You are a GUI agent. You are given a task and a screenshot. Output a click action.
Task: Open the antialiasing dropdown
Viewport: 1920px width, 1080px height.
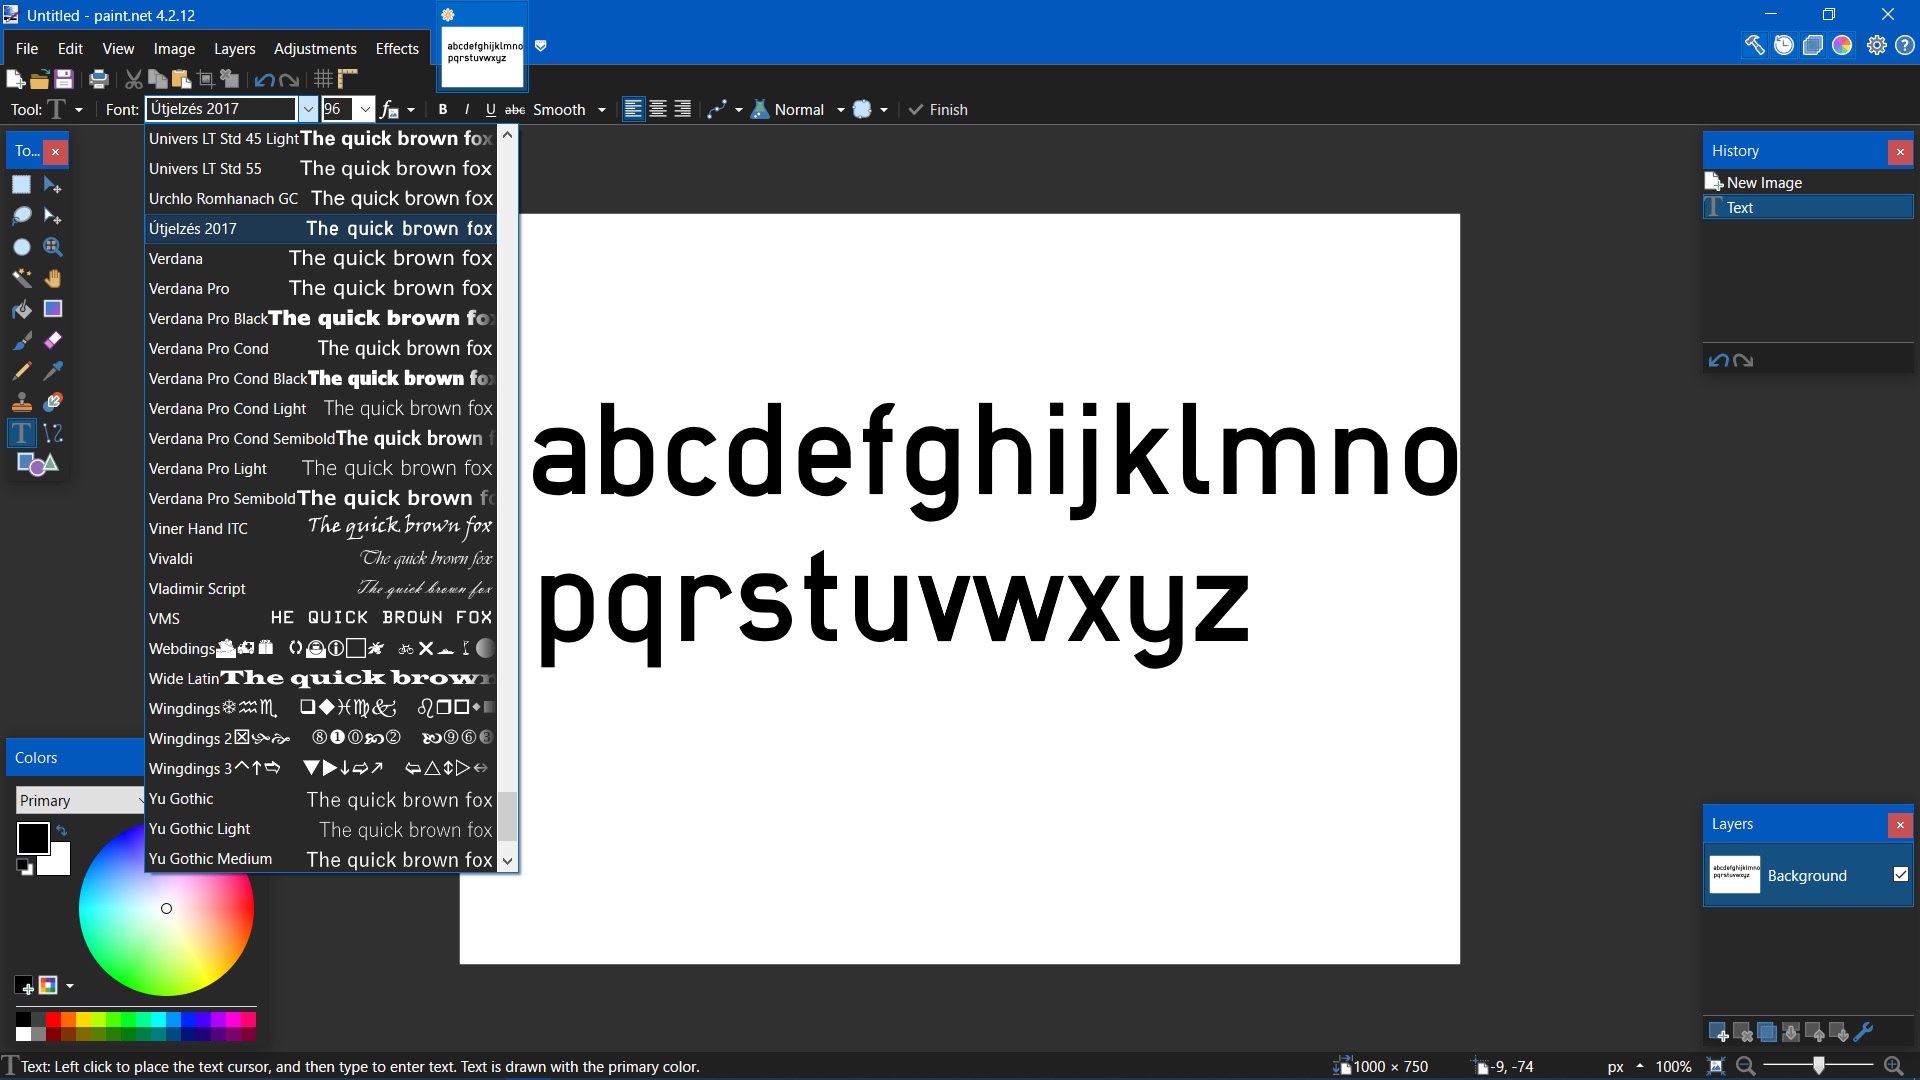pyautogui.click(x=725, y=110)
